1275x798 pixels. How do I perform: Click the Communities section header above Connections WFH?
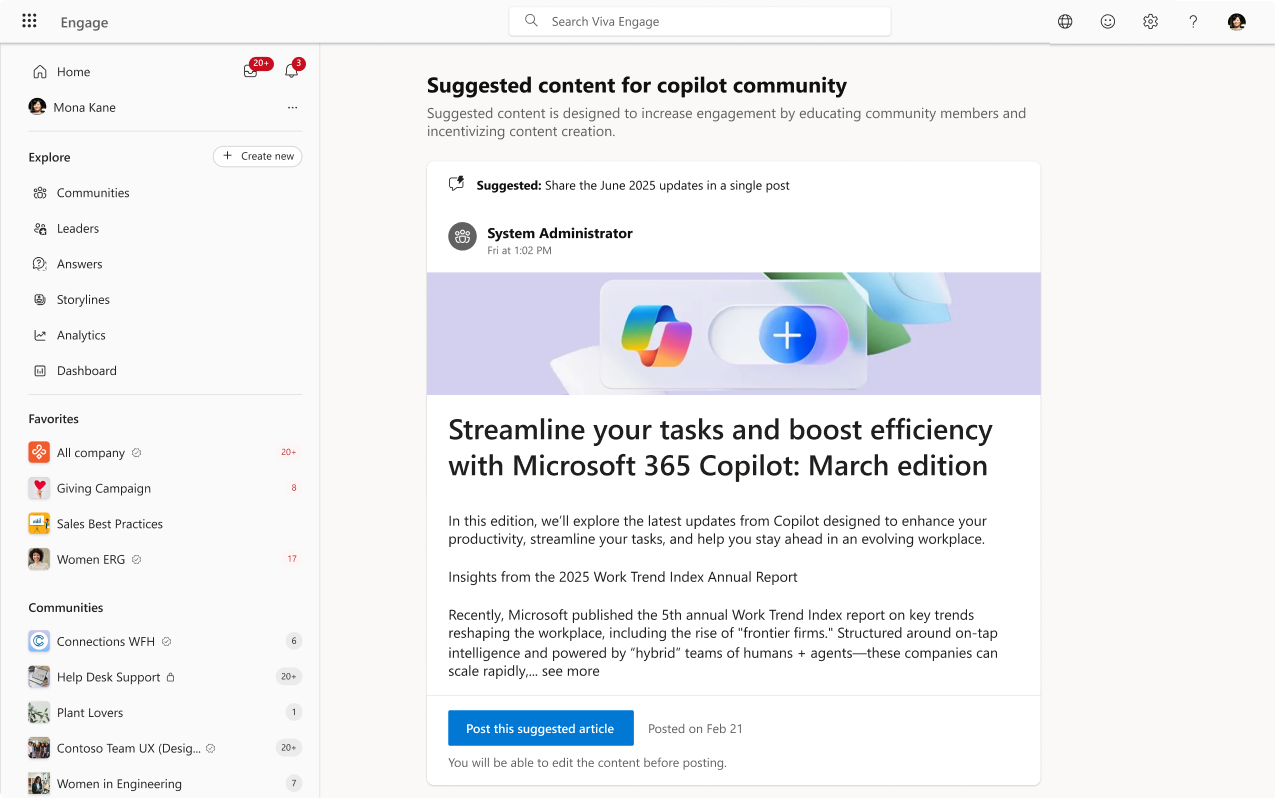(66, 608)
